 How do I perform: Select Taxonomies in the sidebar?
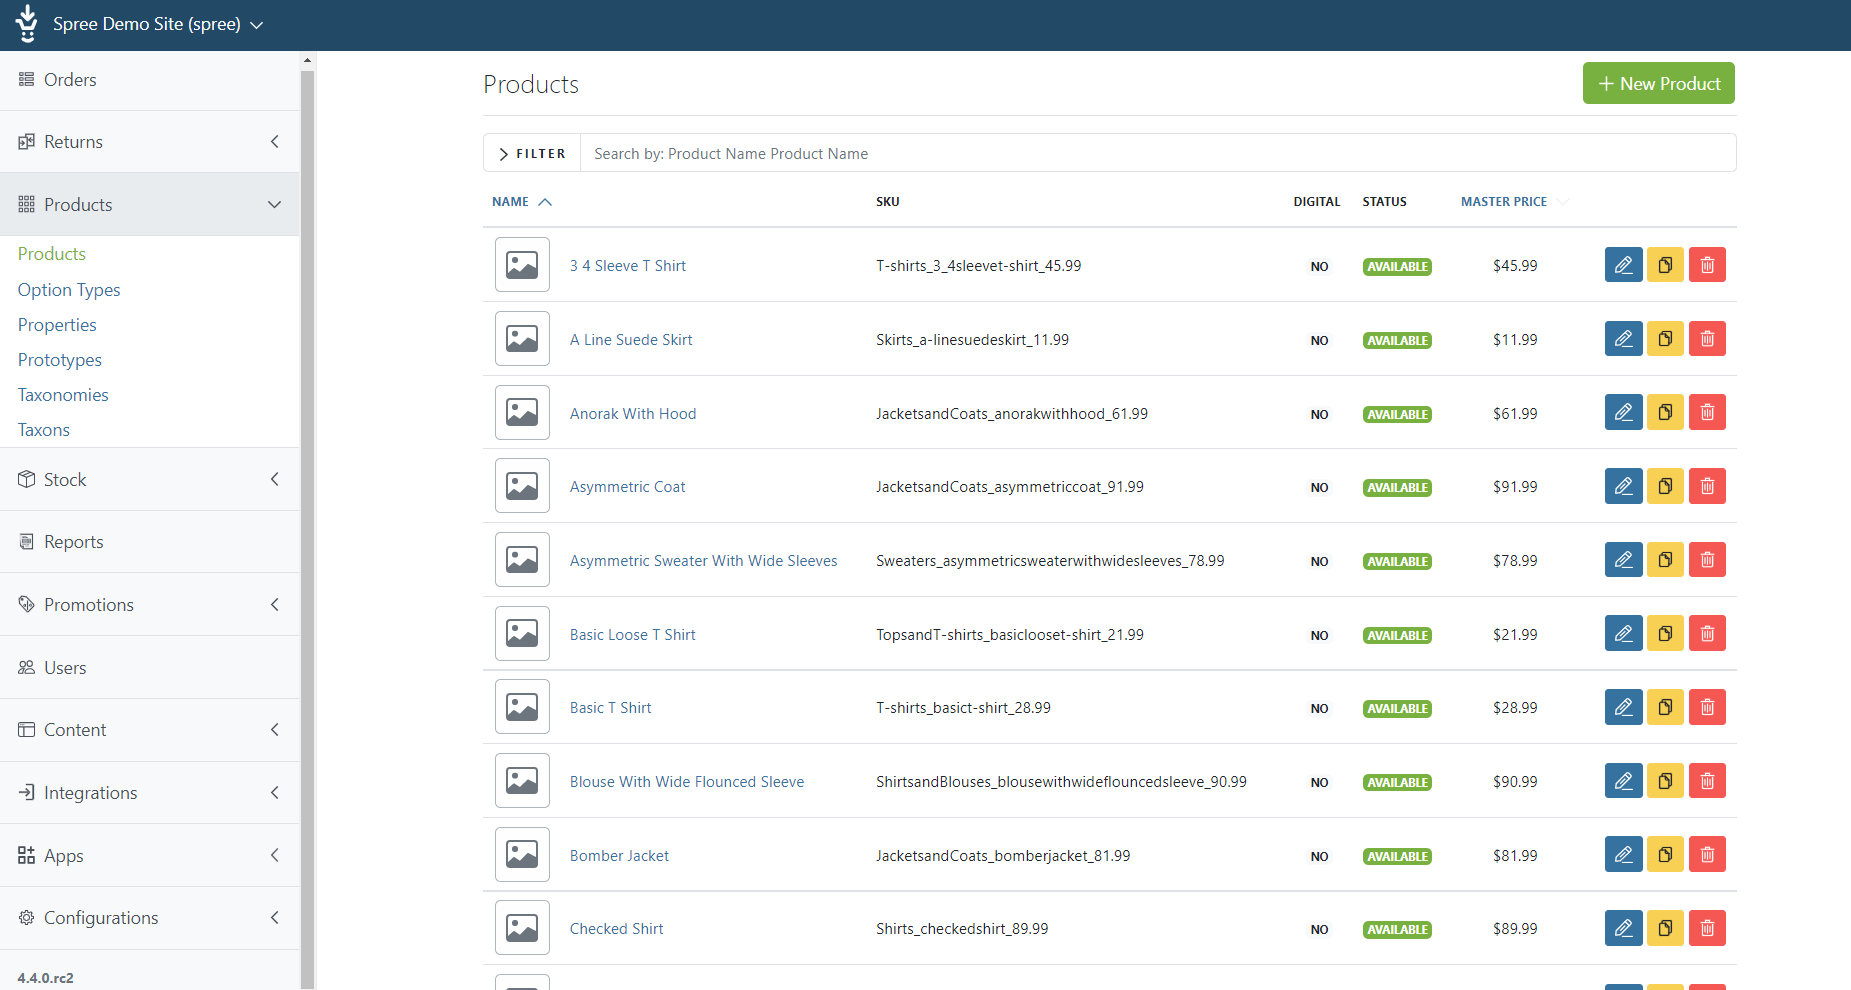click(x=63, y=394)
